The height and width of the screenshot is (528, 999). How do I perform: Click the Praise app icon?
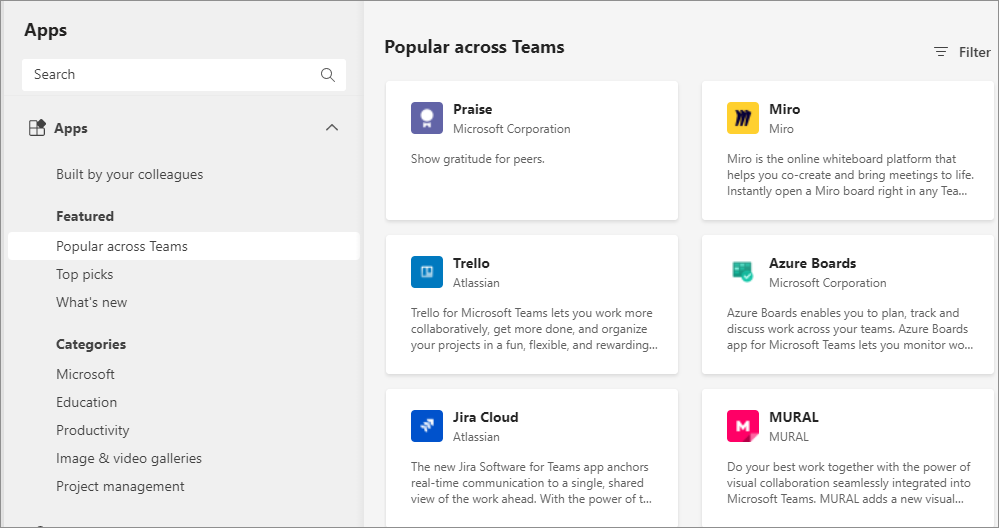click(427, 118)
